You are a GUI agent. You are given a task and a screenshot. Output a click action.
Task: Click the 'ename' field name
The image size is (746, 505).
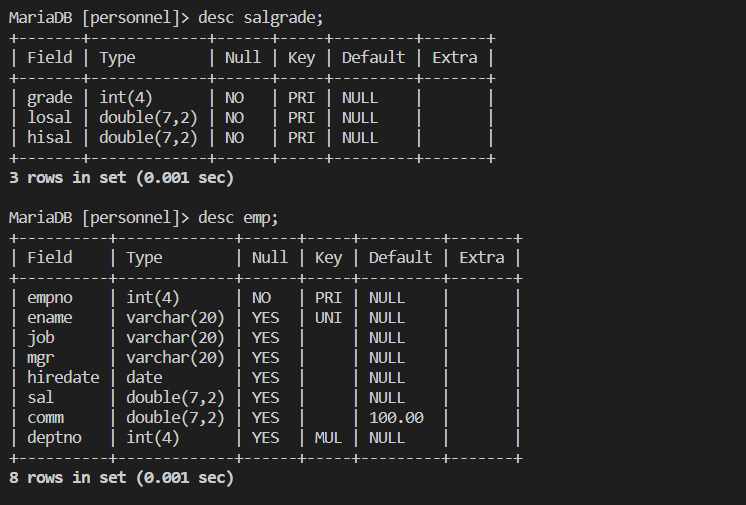[x=50, y=318]
